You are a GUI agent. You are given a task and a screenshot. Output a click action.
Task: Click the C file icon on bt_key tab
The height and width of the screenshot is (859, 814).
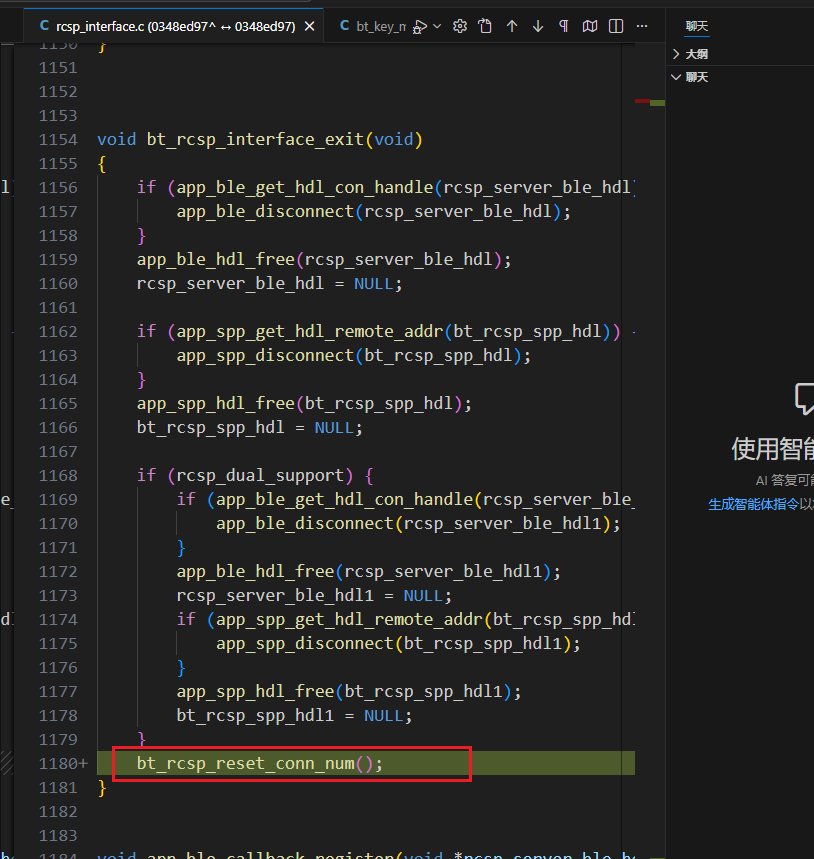coord(345,26)
